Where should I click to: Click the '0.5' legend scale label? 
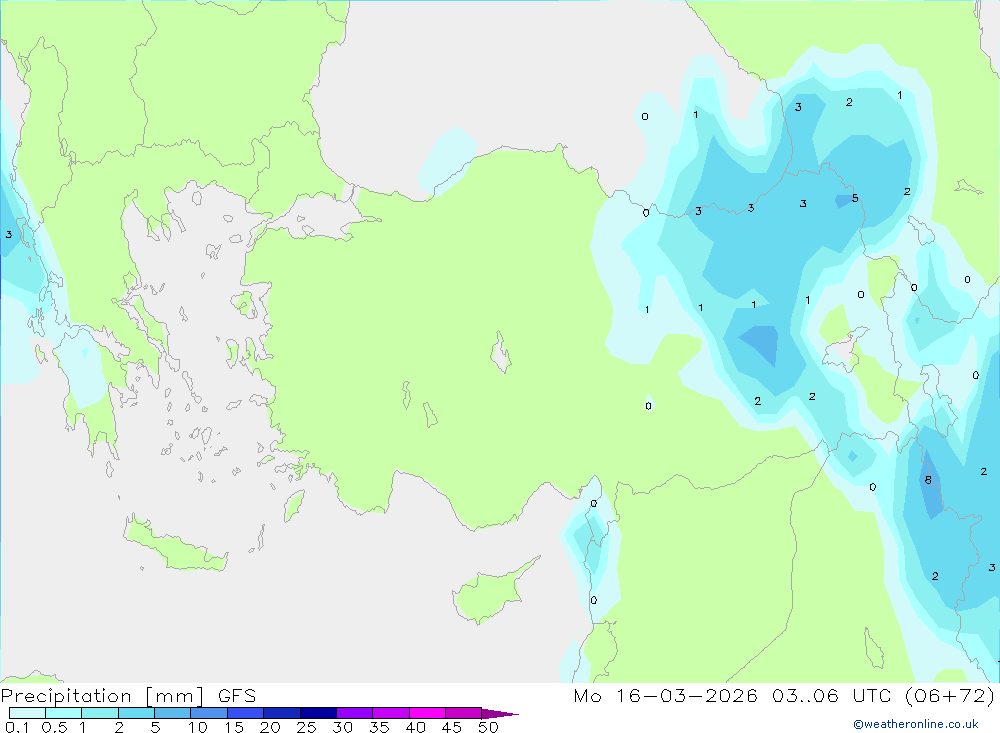(x=54, y=727)
